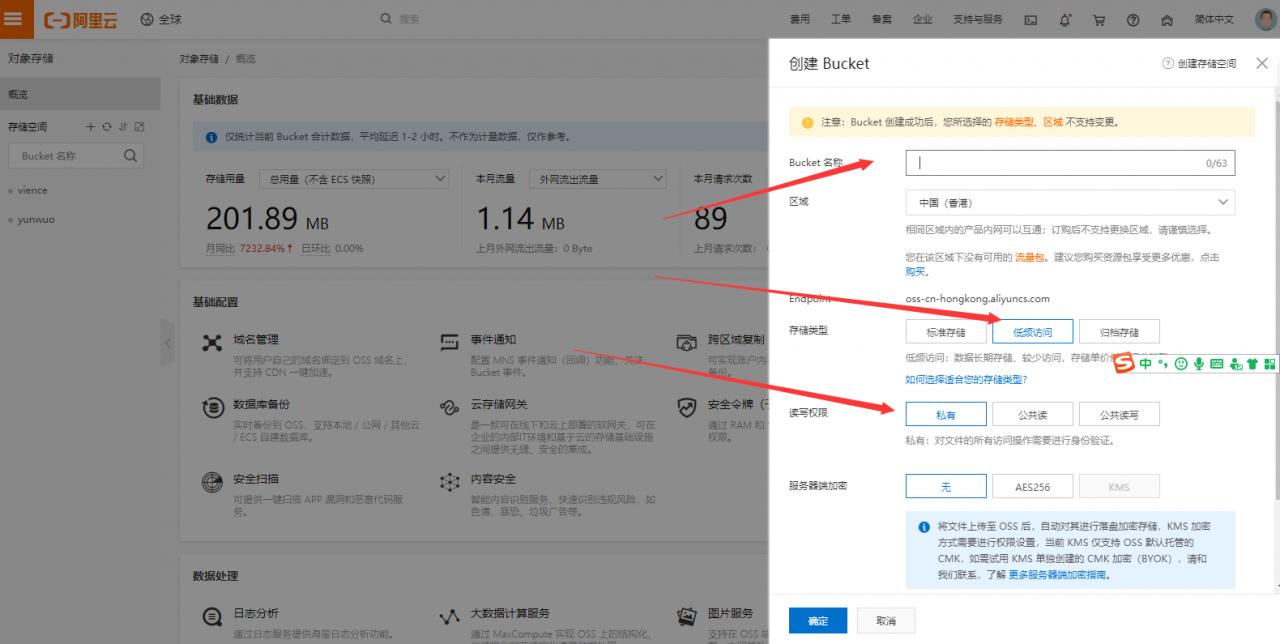Open the 外网流出流量 traffic dropdown
This screenshot has width=1280, height=644.
598,178
